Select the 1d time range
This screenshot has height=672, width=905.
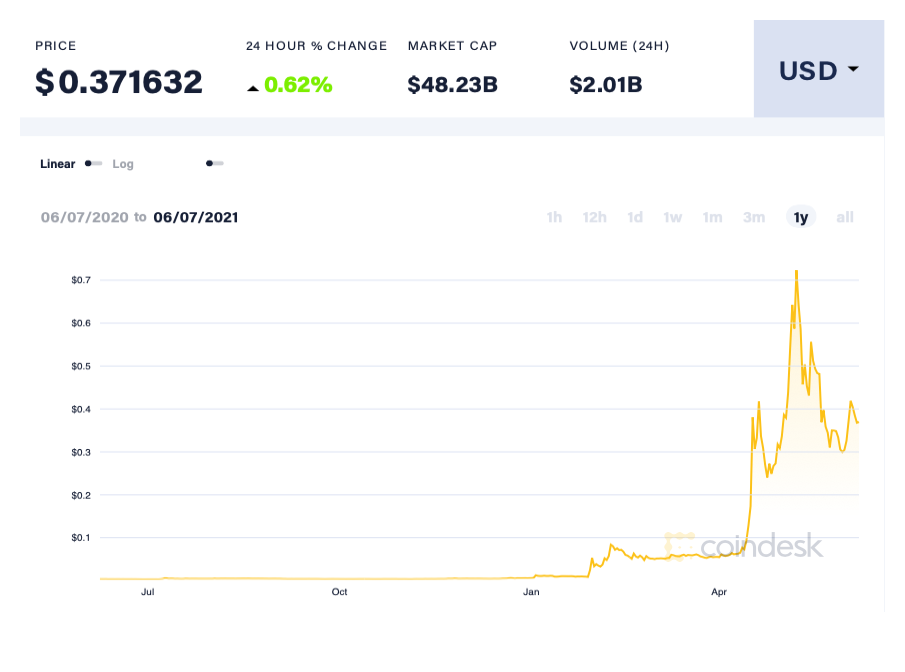pos(635,217)
